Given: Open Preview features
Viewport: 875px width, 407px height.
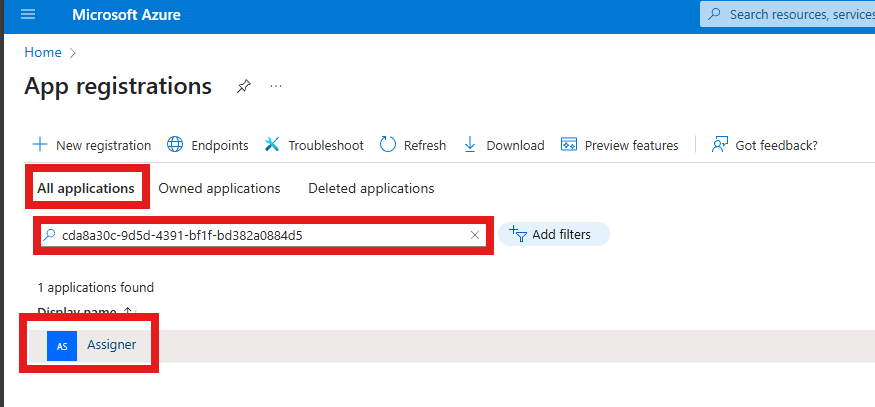Looking at the screenshot, I should (x=619, y=145).
